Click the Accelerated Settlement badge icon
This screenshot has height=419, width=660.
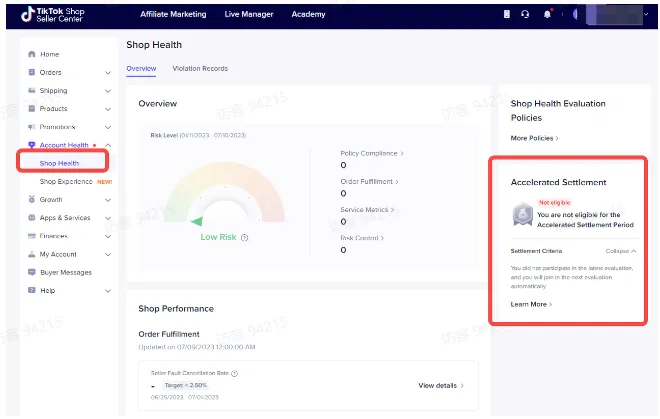click(x=522, y=214)
